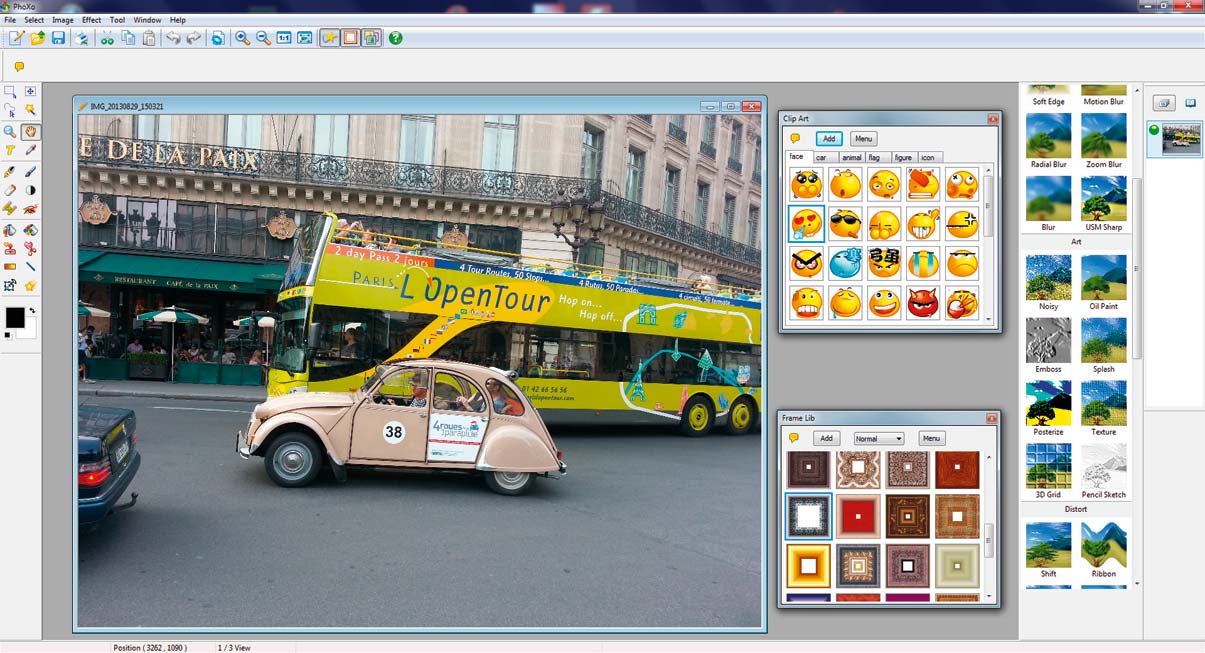
Task: Click the Cut scissors icon
Action: 107,38
